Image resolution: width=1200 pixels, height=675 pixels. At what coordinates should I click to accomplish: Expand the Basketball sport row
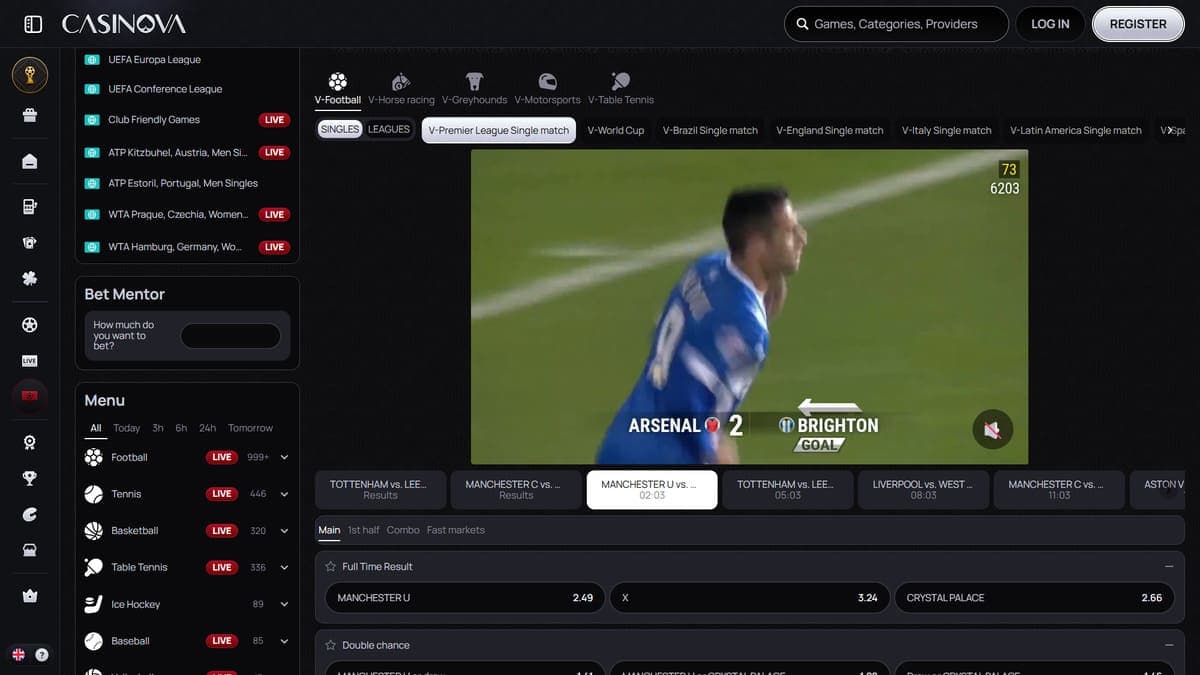284,531
